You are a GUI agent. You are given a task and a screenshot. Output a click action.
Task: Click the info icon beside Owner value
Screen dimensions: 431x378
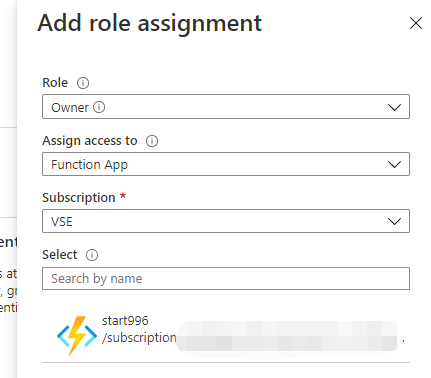[99, 107]
